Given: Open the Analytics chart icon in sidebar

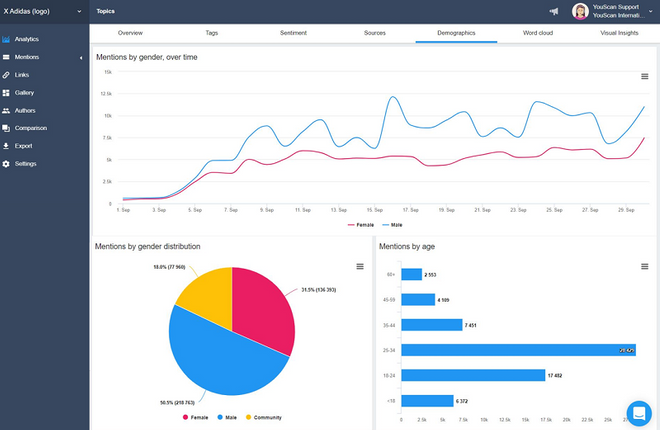Looking at the screenshot, I should 6,39.
